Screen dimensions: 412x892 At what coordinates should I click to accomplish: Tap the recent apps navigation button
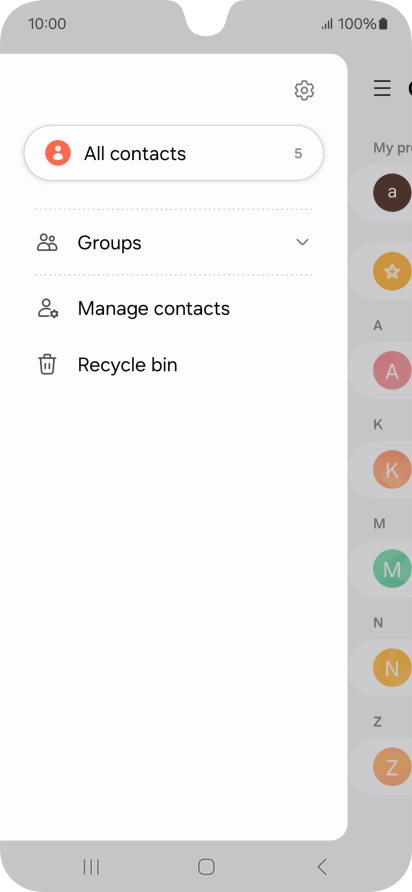coord(91,867)
